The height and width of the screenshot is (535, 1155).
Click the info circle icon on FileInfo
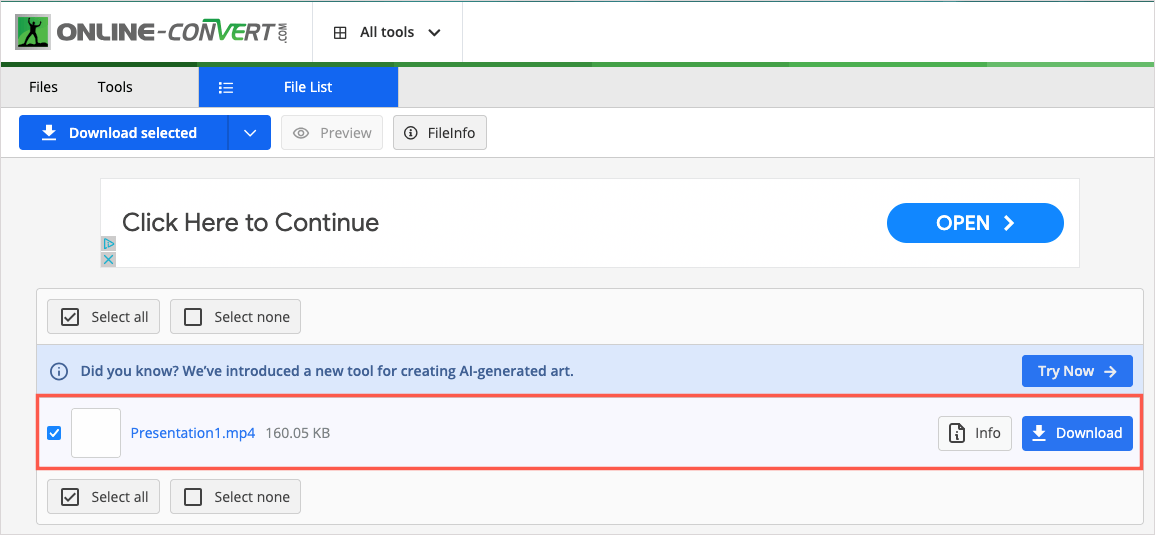coord(411,133)
